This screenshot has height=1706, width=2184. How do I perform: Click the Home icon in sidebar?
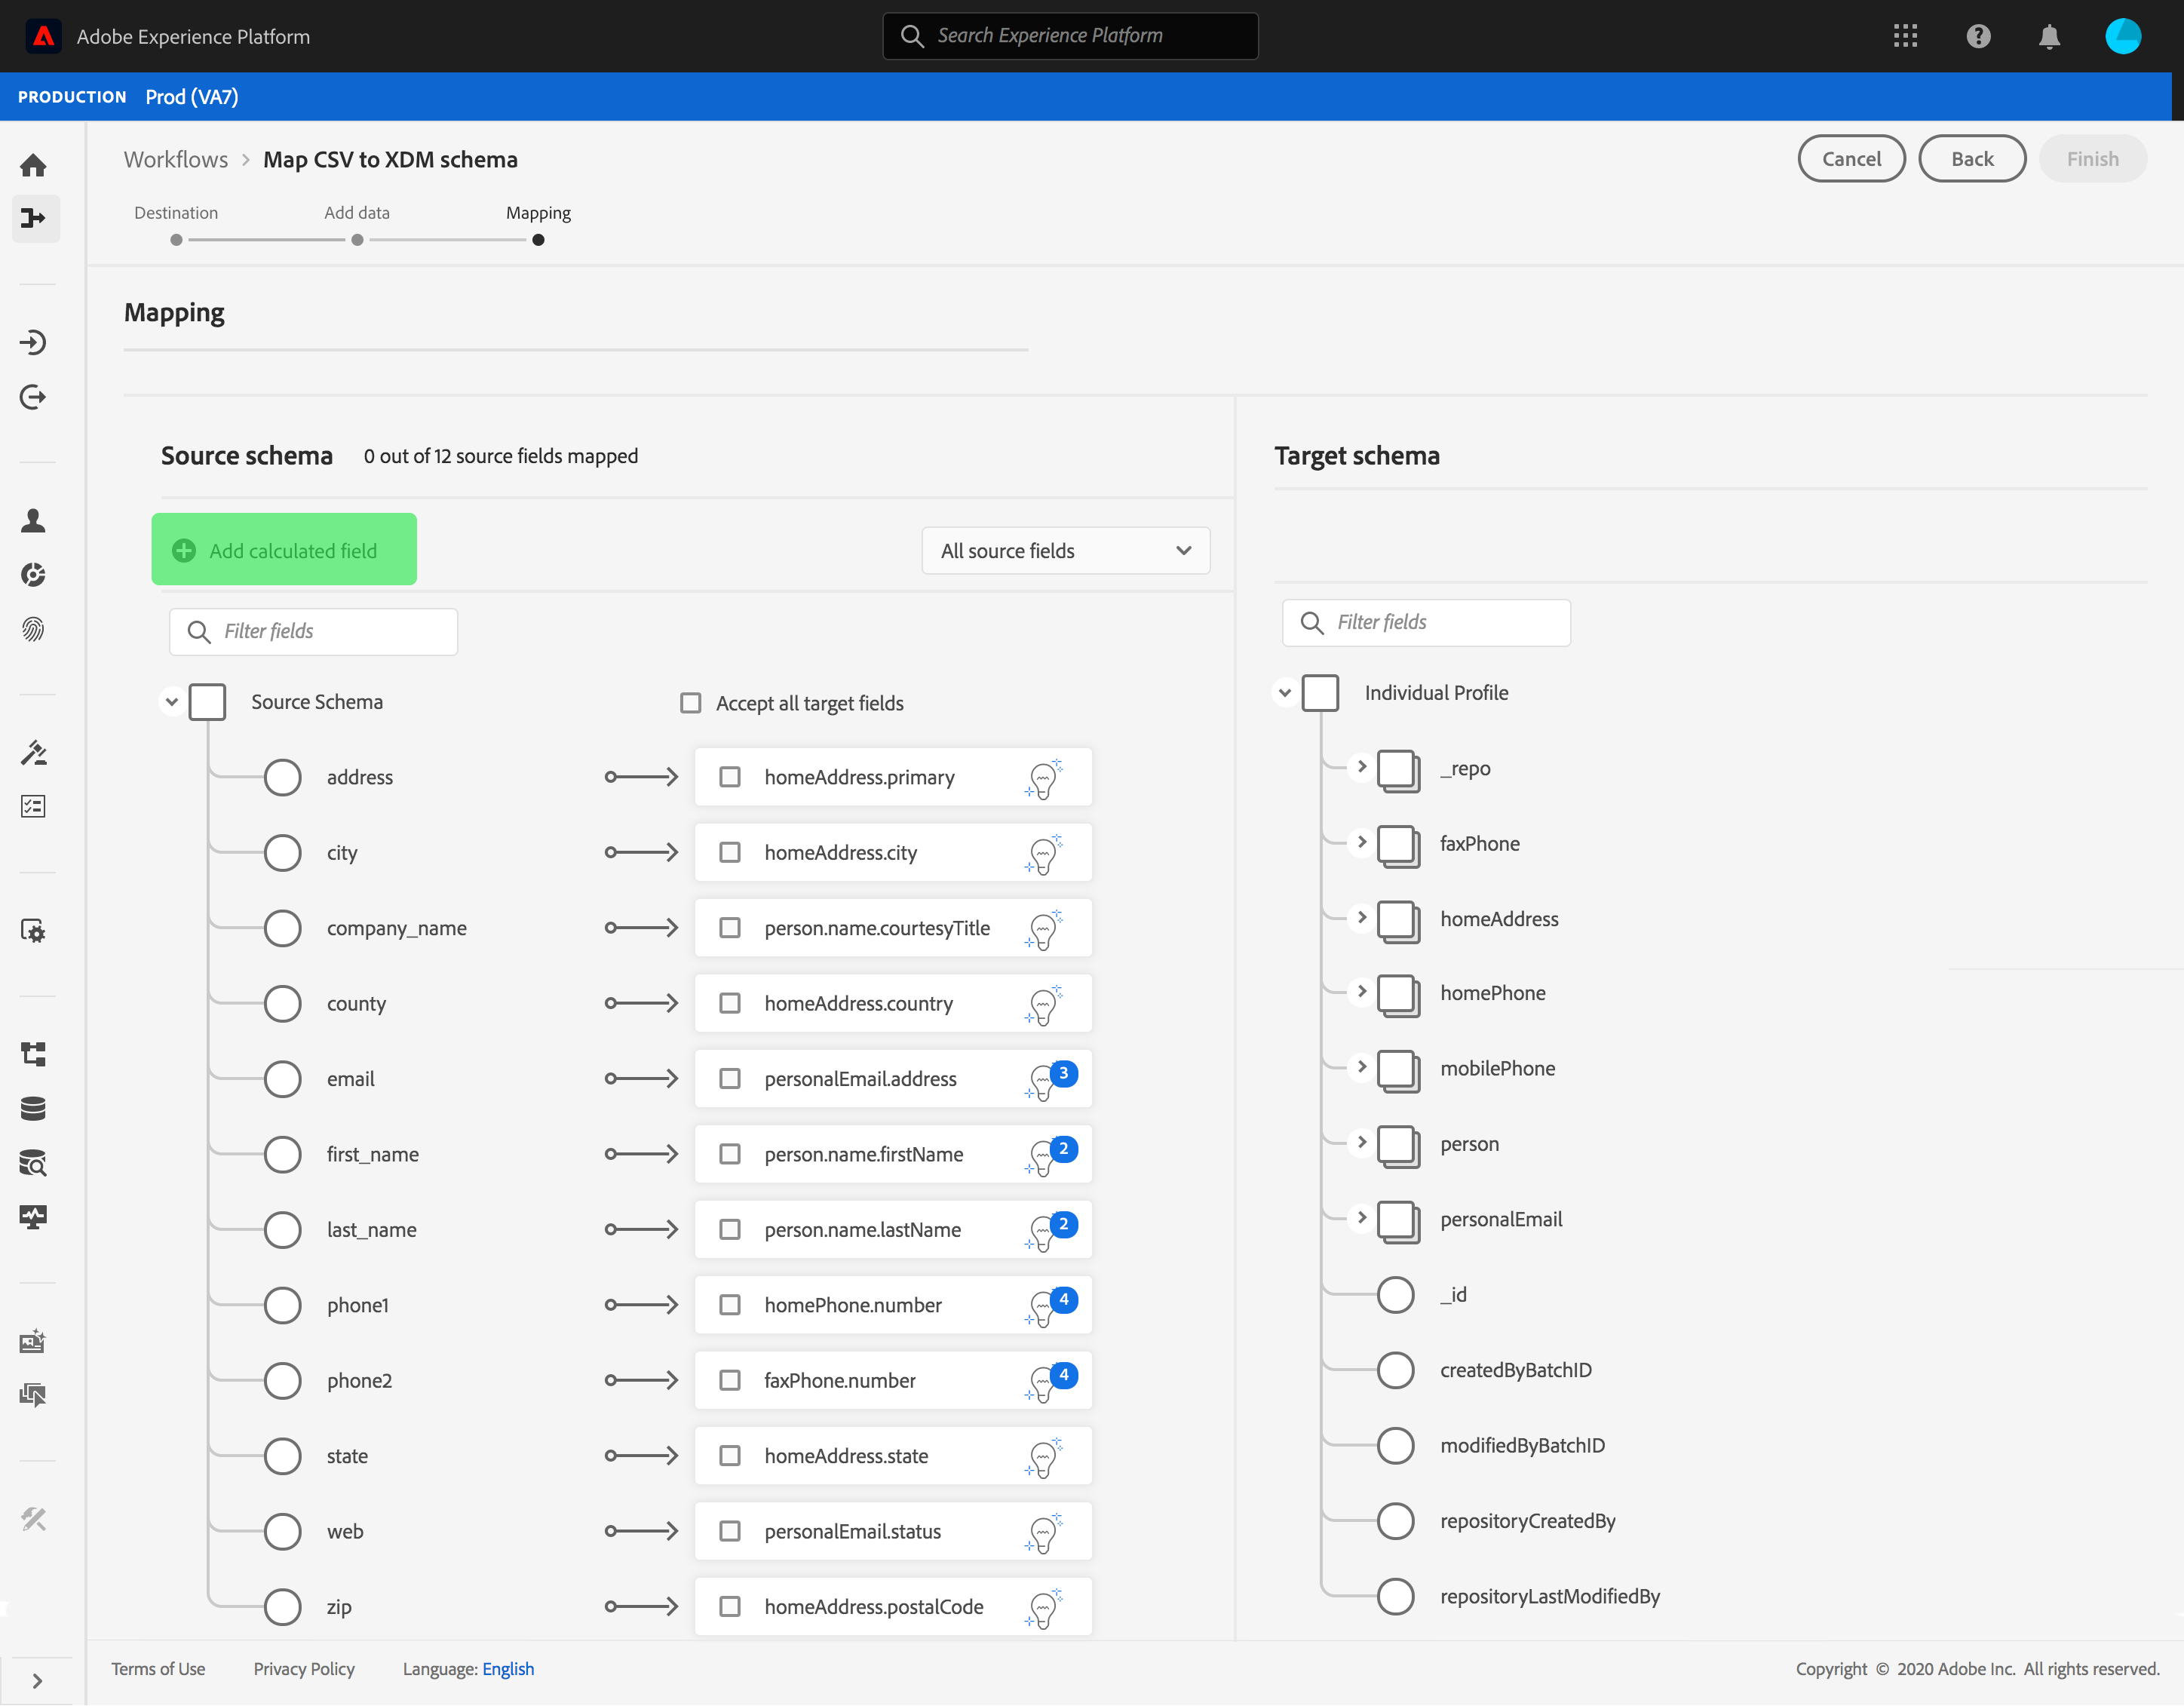33,165
